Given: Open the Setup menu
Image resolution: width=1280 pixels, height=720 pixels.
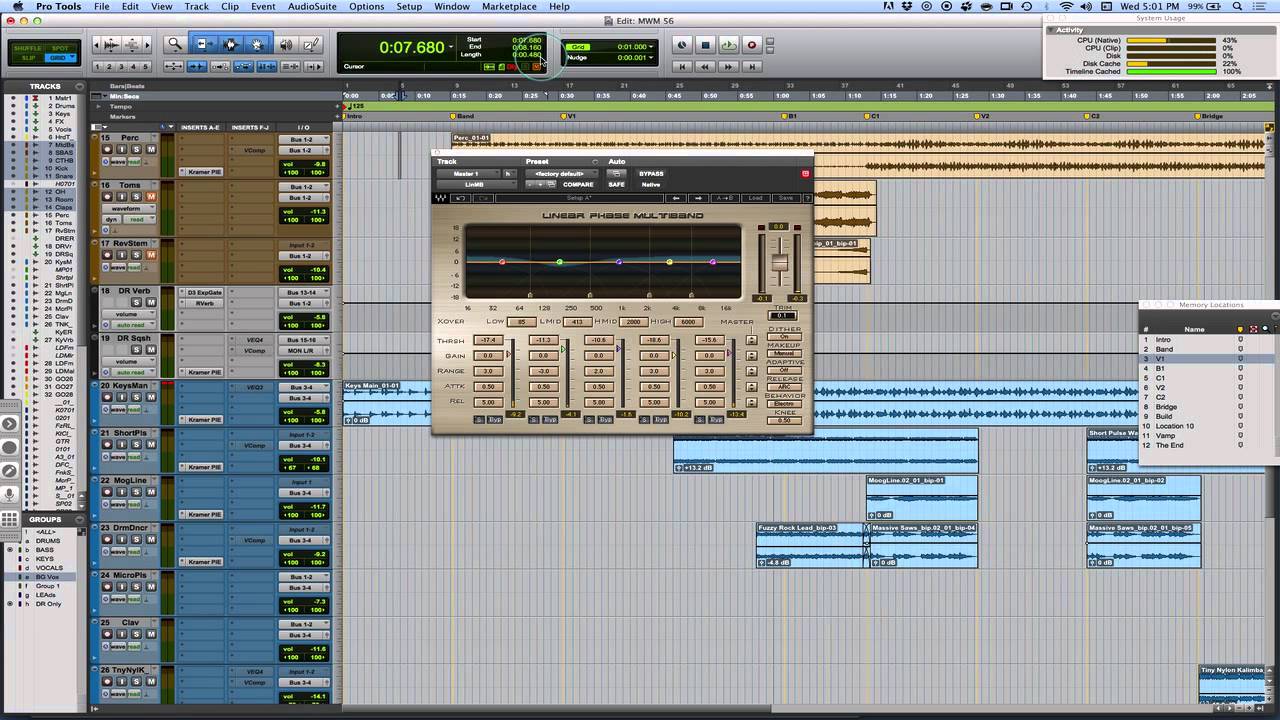Looking at the screenshot, I should 409,6.
